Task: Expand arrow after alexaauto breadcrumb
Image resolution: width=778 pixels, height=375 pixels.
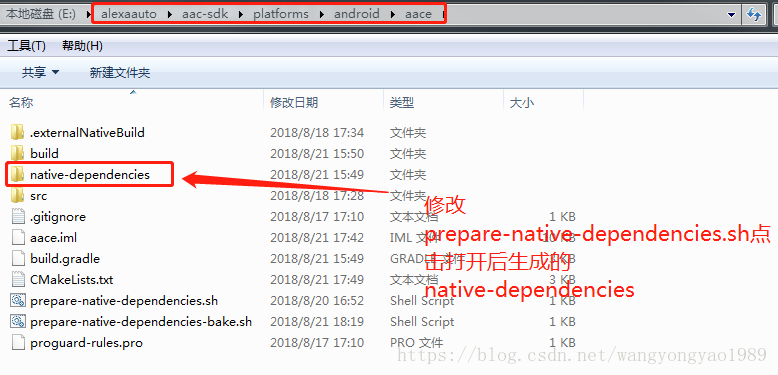Action: tap(170, 14)
